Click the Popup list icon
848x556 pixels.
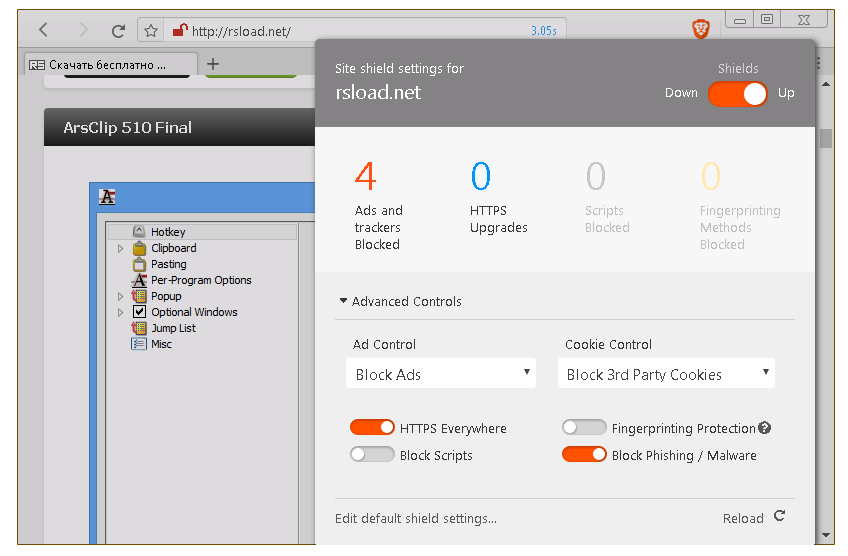[139, 296]
